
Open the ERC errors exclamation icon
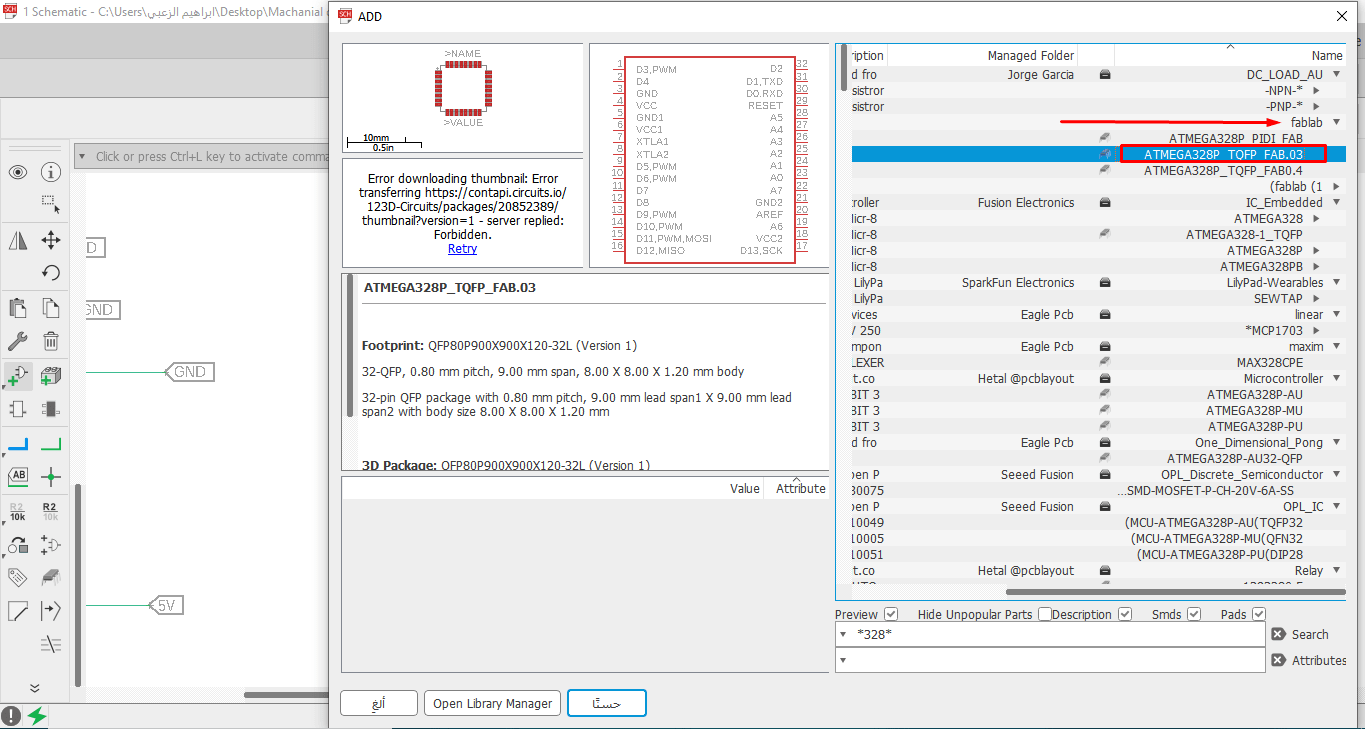pos(11,716)
